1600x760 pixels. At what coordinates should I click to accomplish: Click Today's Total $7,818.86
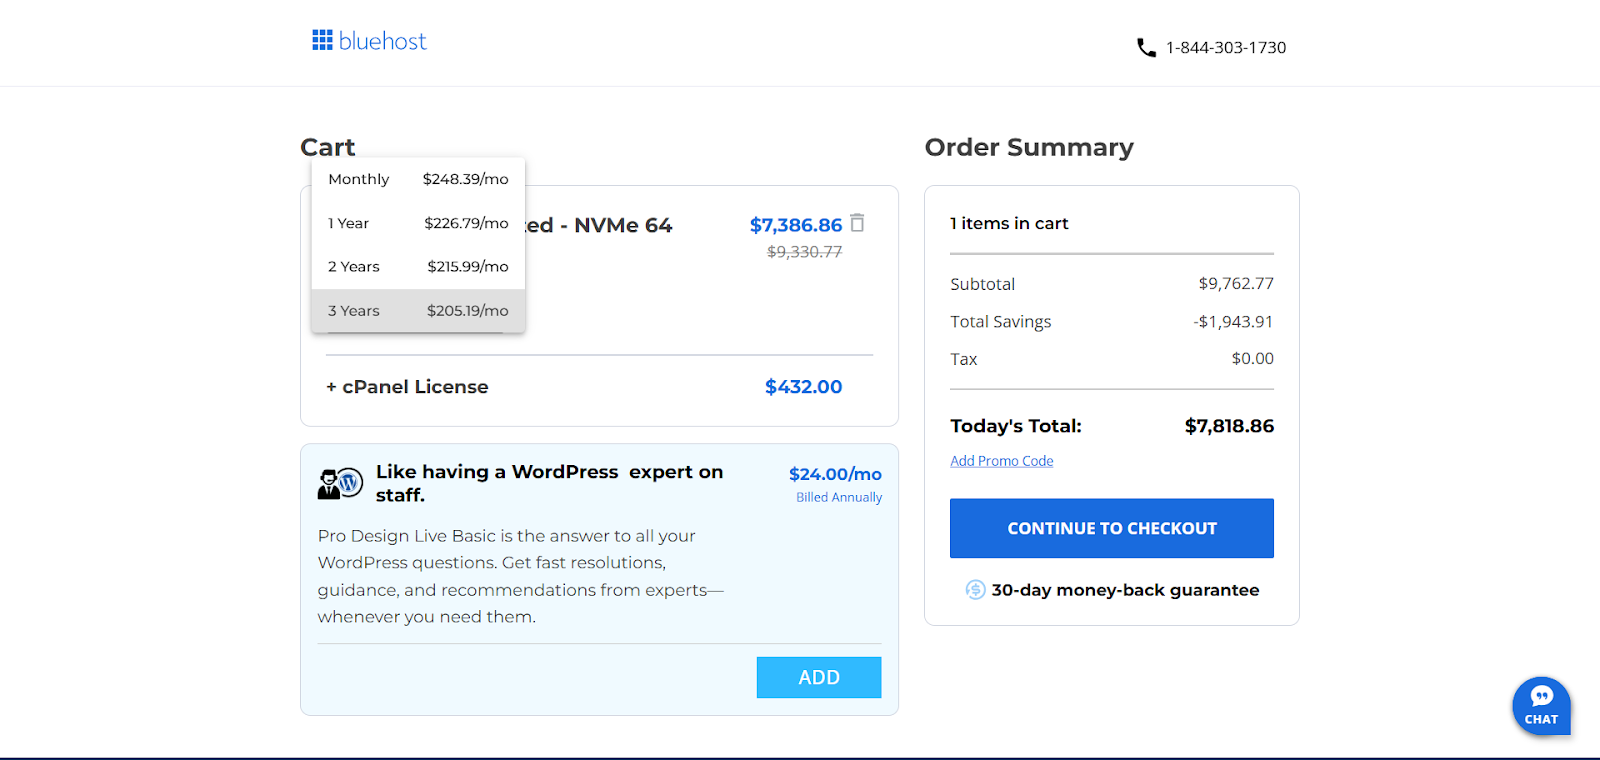[x=1229, y=426]
